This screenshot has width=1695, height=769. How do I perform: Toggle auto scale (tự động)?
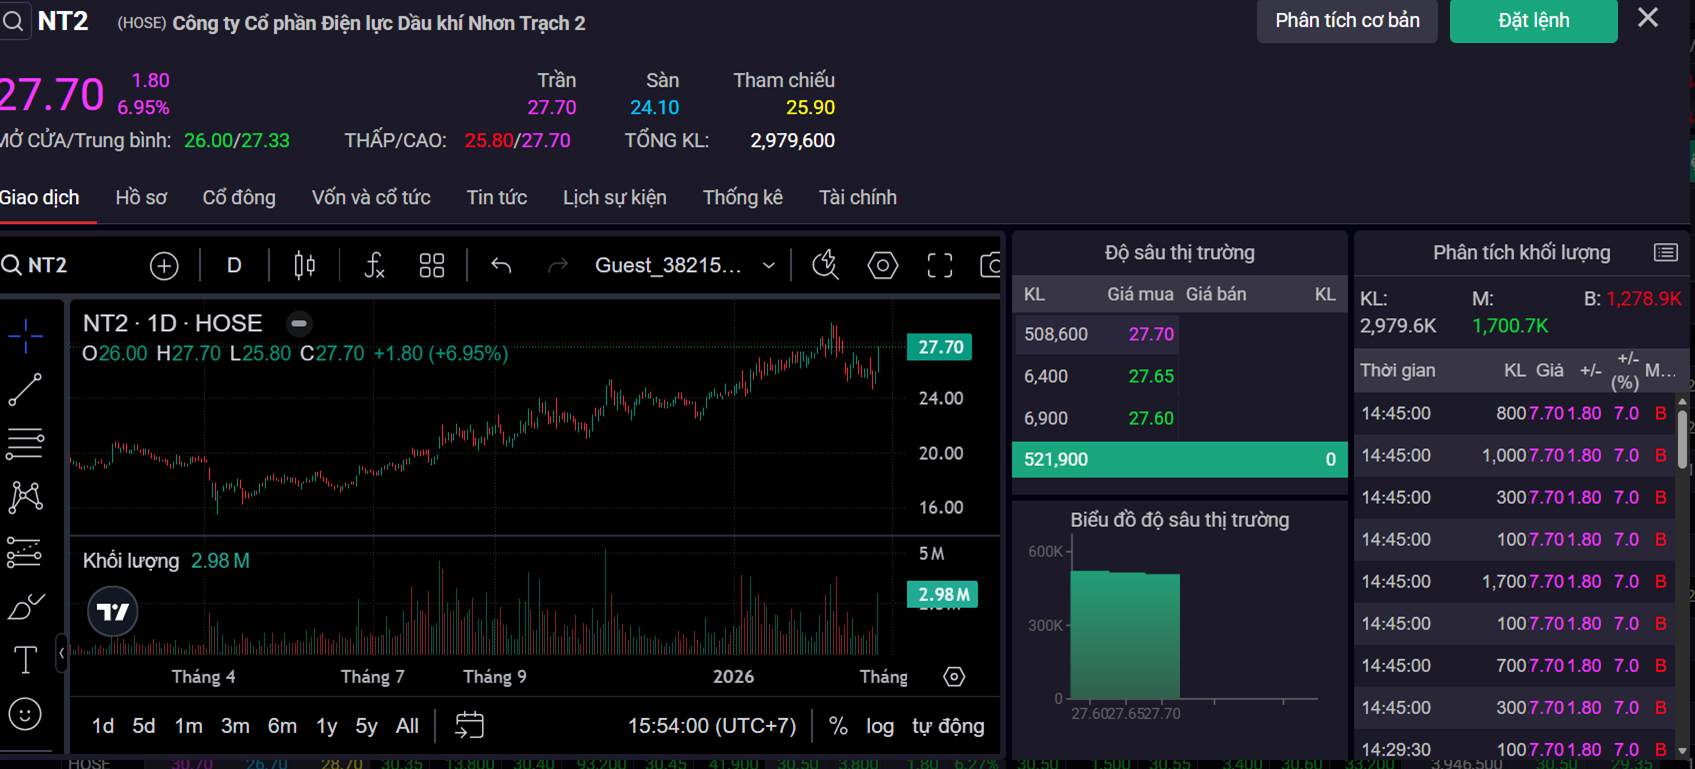(948, 726)
